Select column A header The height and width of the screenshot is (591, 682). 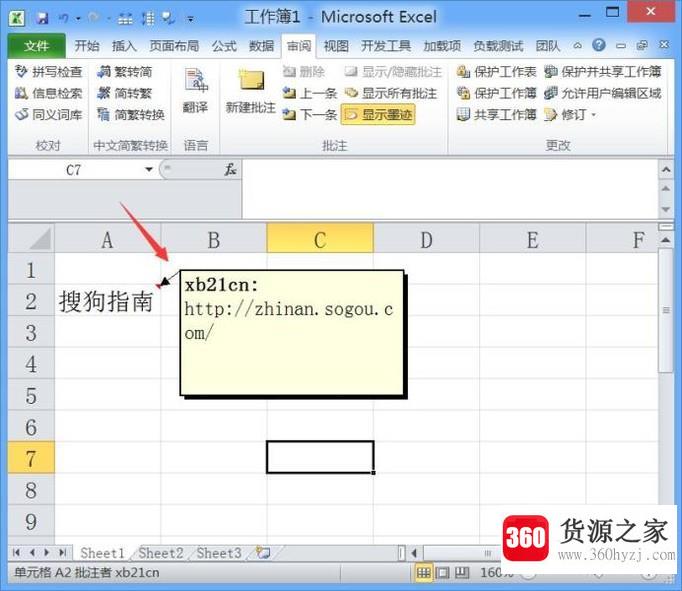107,239
